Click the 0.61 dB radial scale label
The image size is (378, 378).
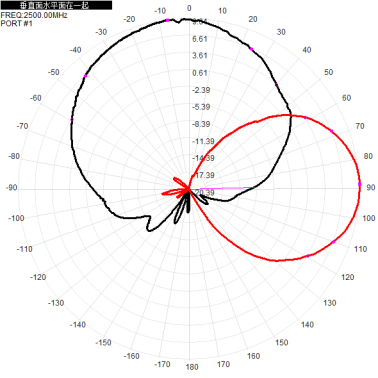200,73
